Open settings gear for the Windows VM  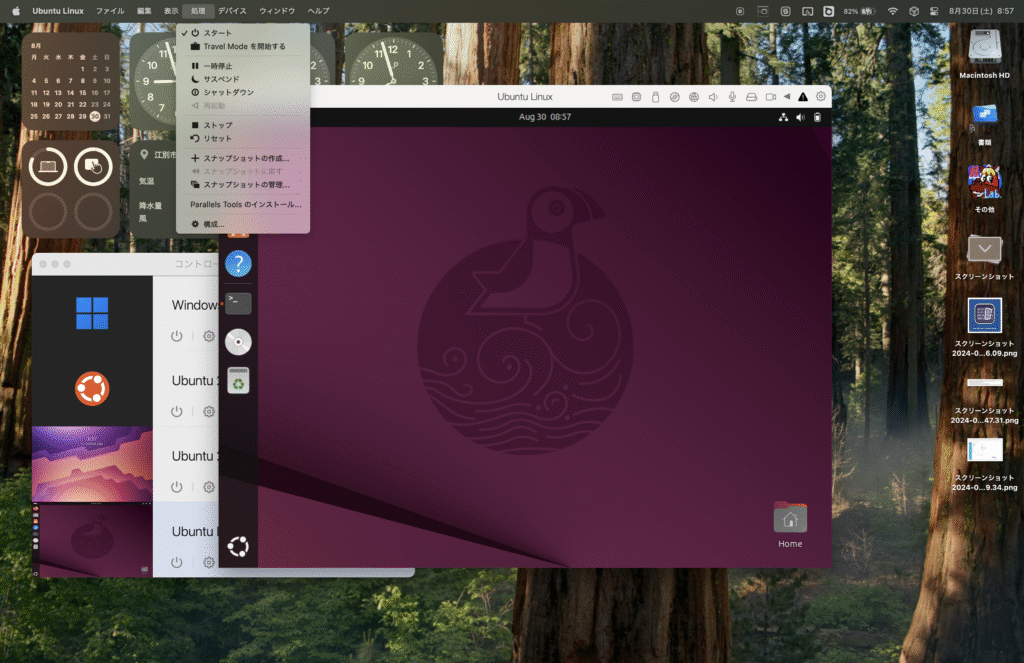(209, 336)
